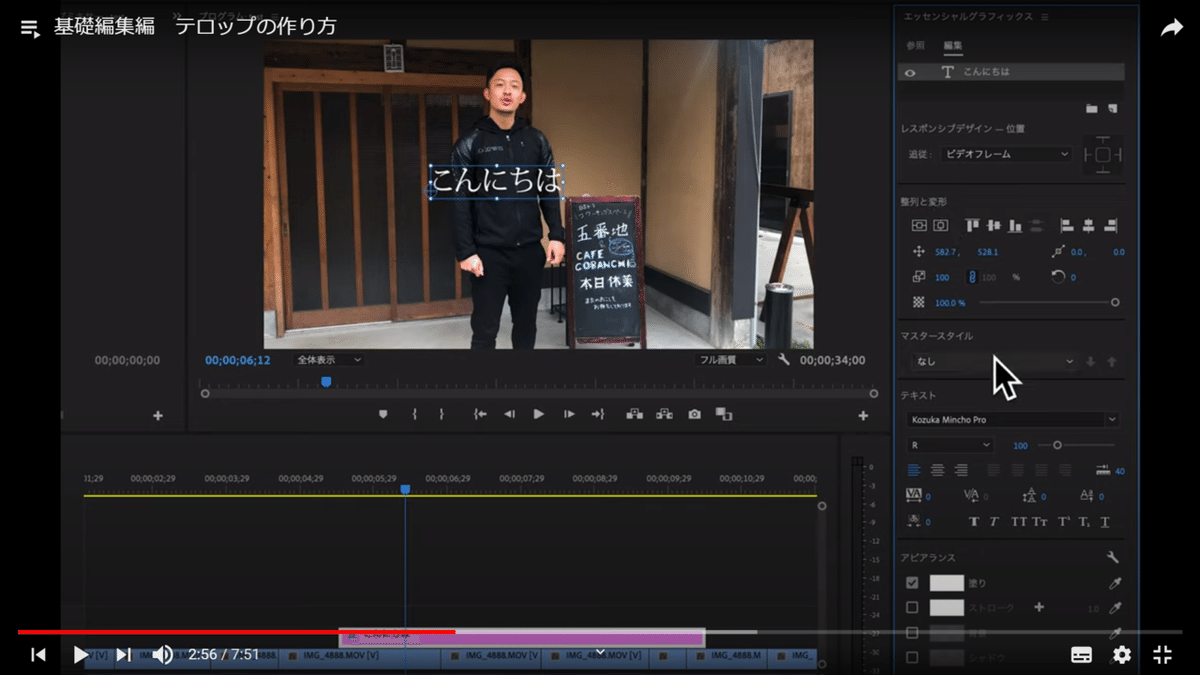Image resolution: width=1200 pixels, height=675 pixels.
Task: Toggle the 塗り fill checkbox
Action: point(912,583)
